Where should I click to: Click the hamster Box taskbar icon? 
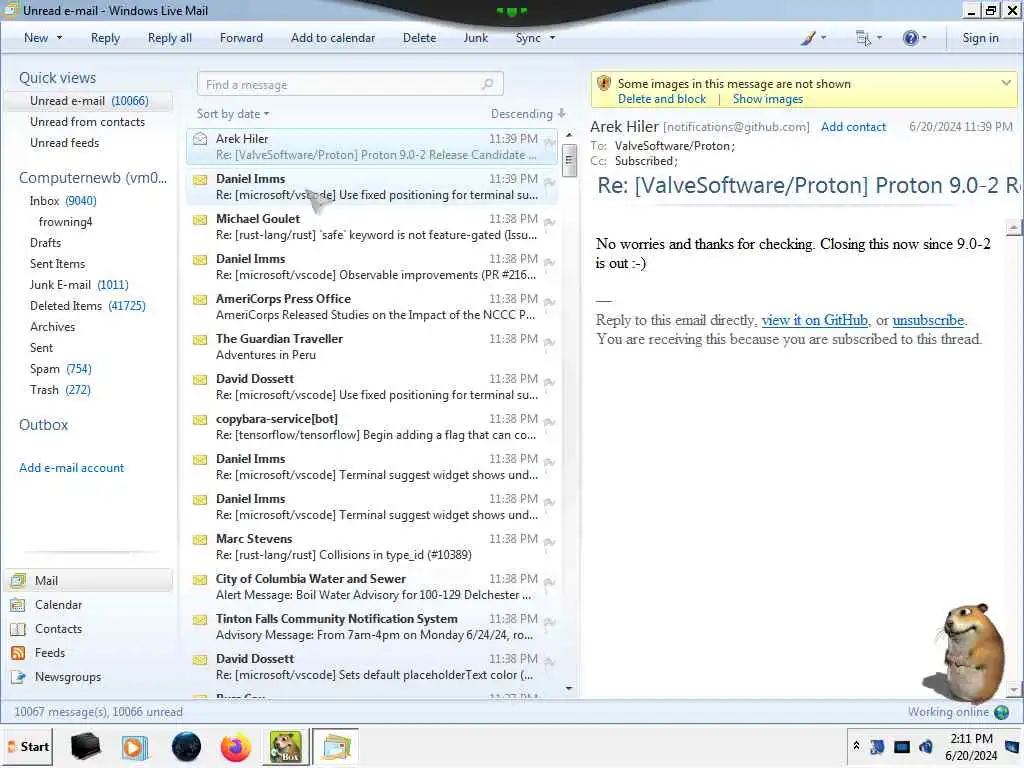coord(285,746)
